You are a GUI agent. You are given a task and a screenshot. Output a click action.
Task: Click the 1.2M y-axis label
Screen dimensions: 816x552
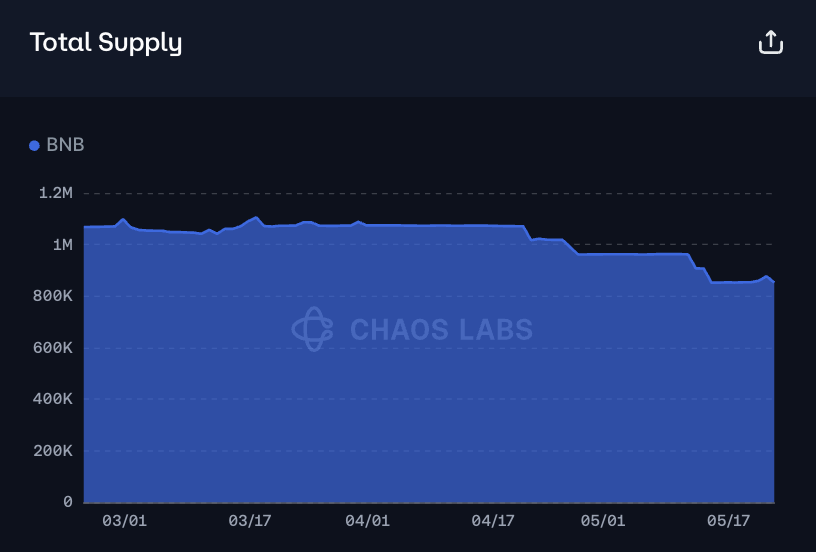[56, 193]
